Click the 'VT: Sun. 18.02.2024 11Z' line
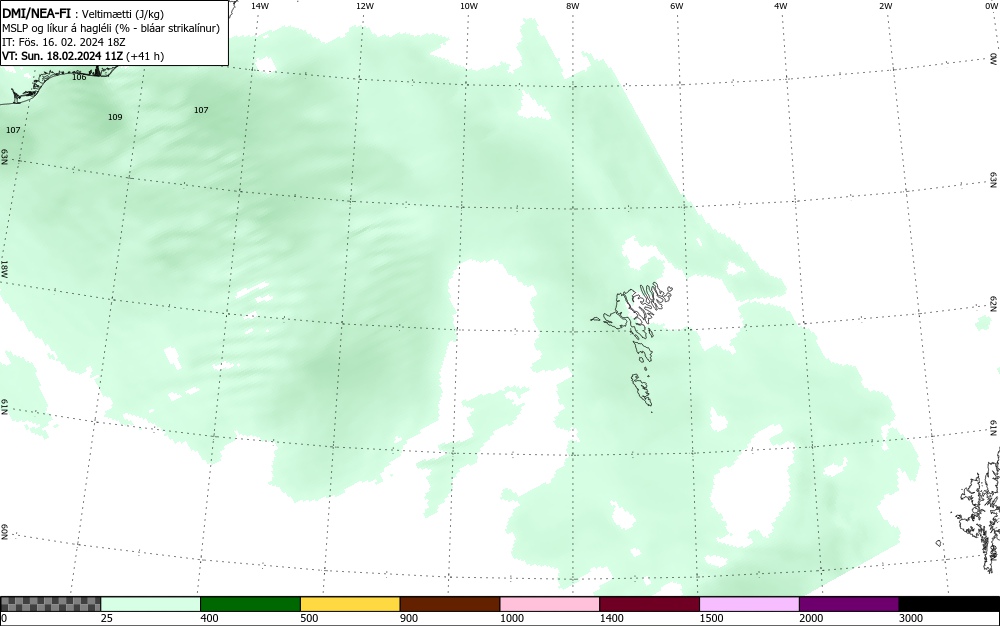The image size is (1000, 626). coord(83,56)
